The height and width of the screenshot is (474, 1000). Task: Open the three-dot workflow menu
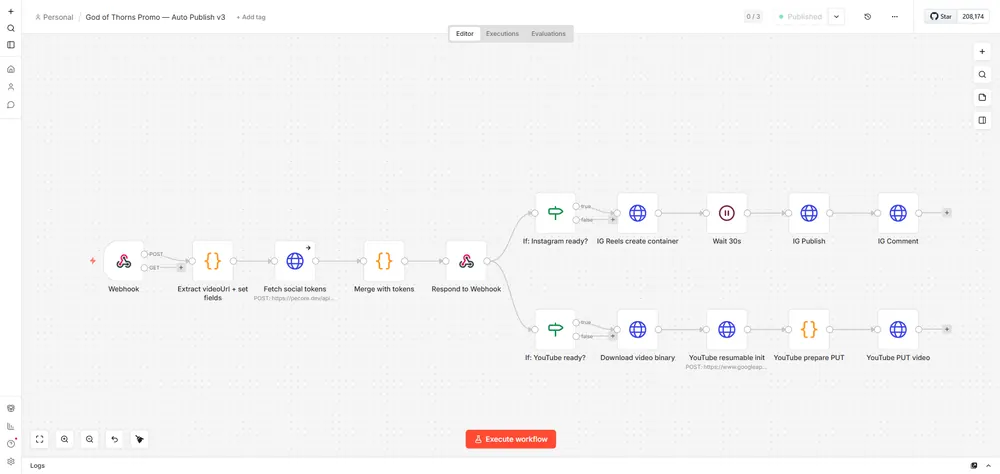click(x=895, y=17)
